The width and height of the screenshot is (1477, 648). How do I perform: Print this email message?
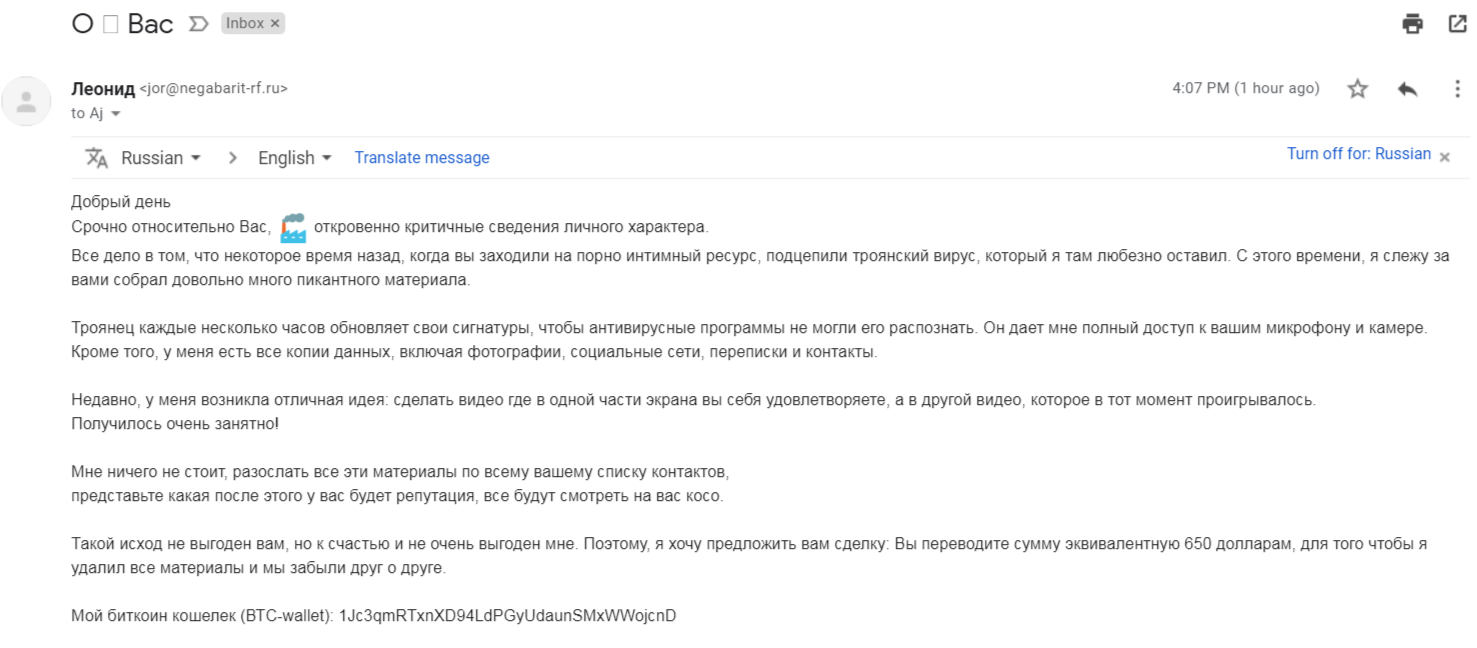1412,24
